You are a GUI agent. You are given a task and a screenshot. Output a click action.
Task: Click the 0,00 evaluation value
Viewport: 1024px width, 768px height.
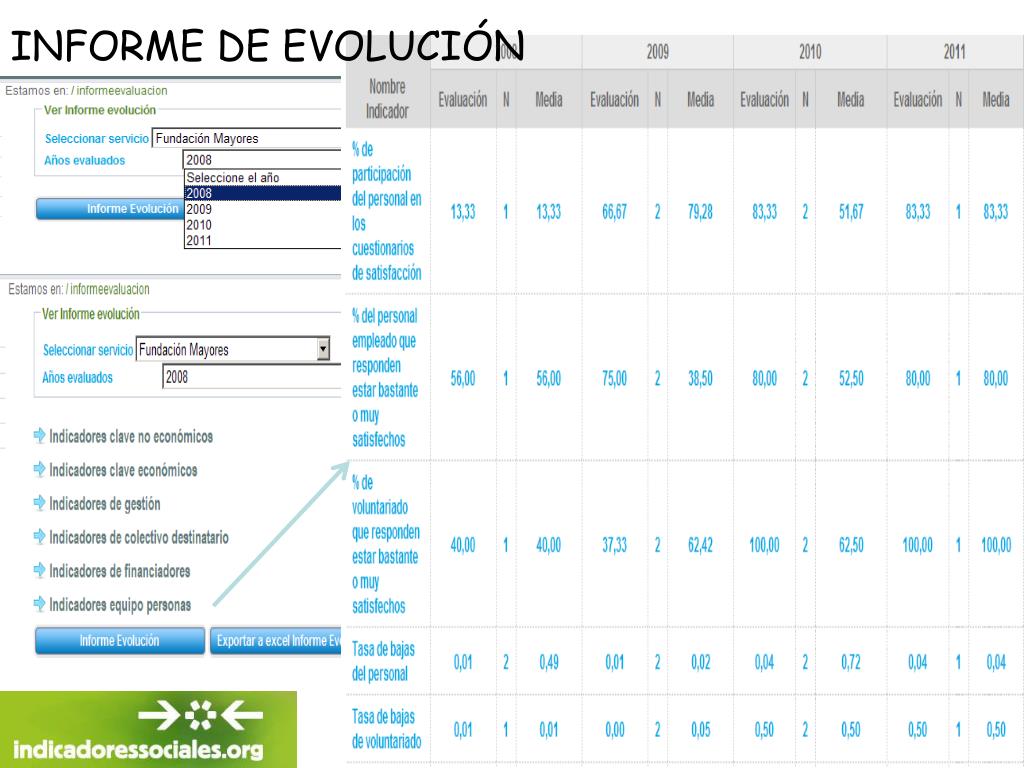pos(615,729)
